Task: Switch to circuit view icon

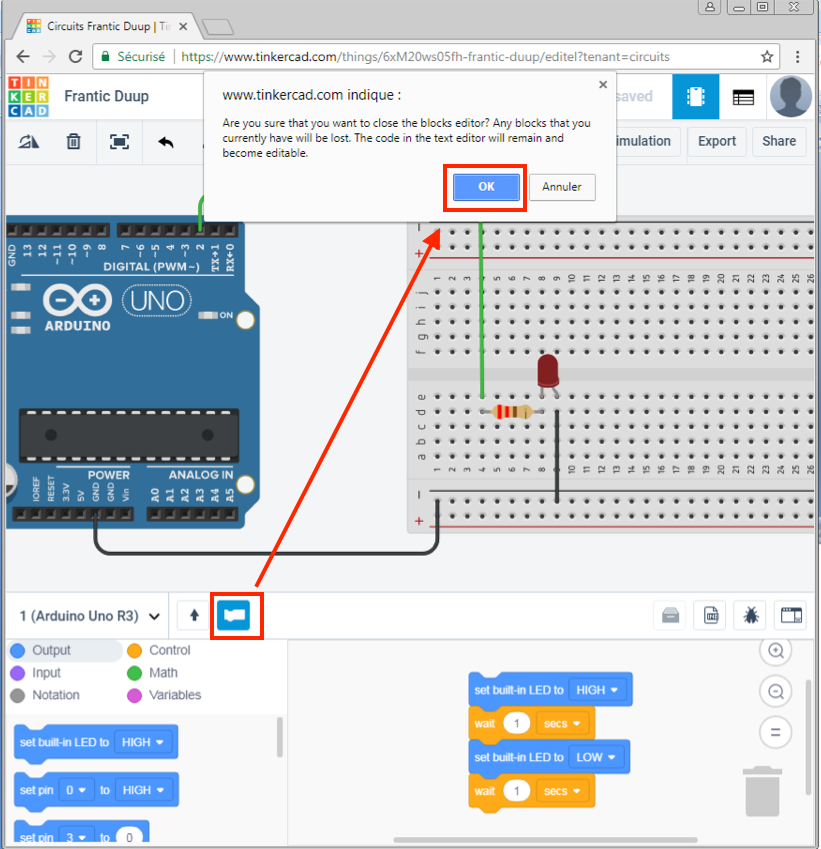Action: click(695, 97)
